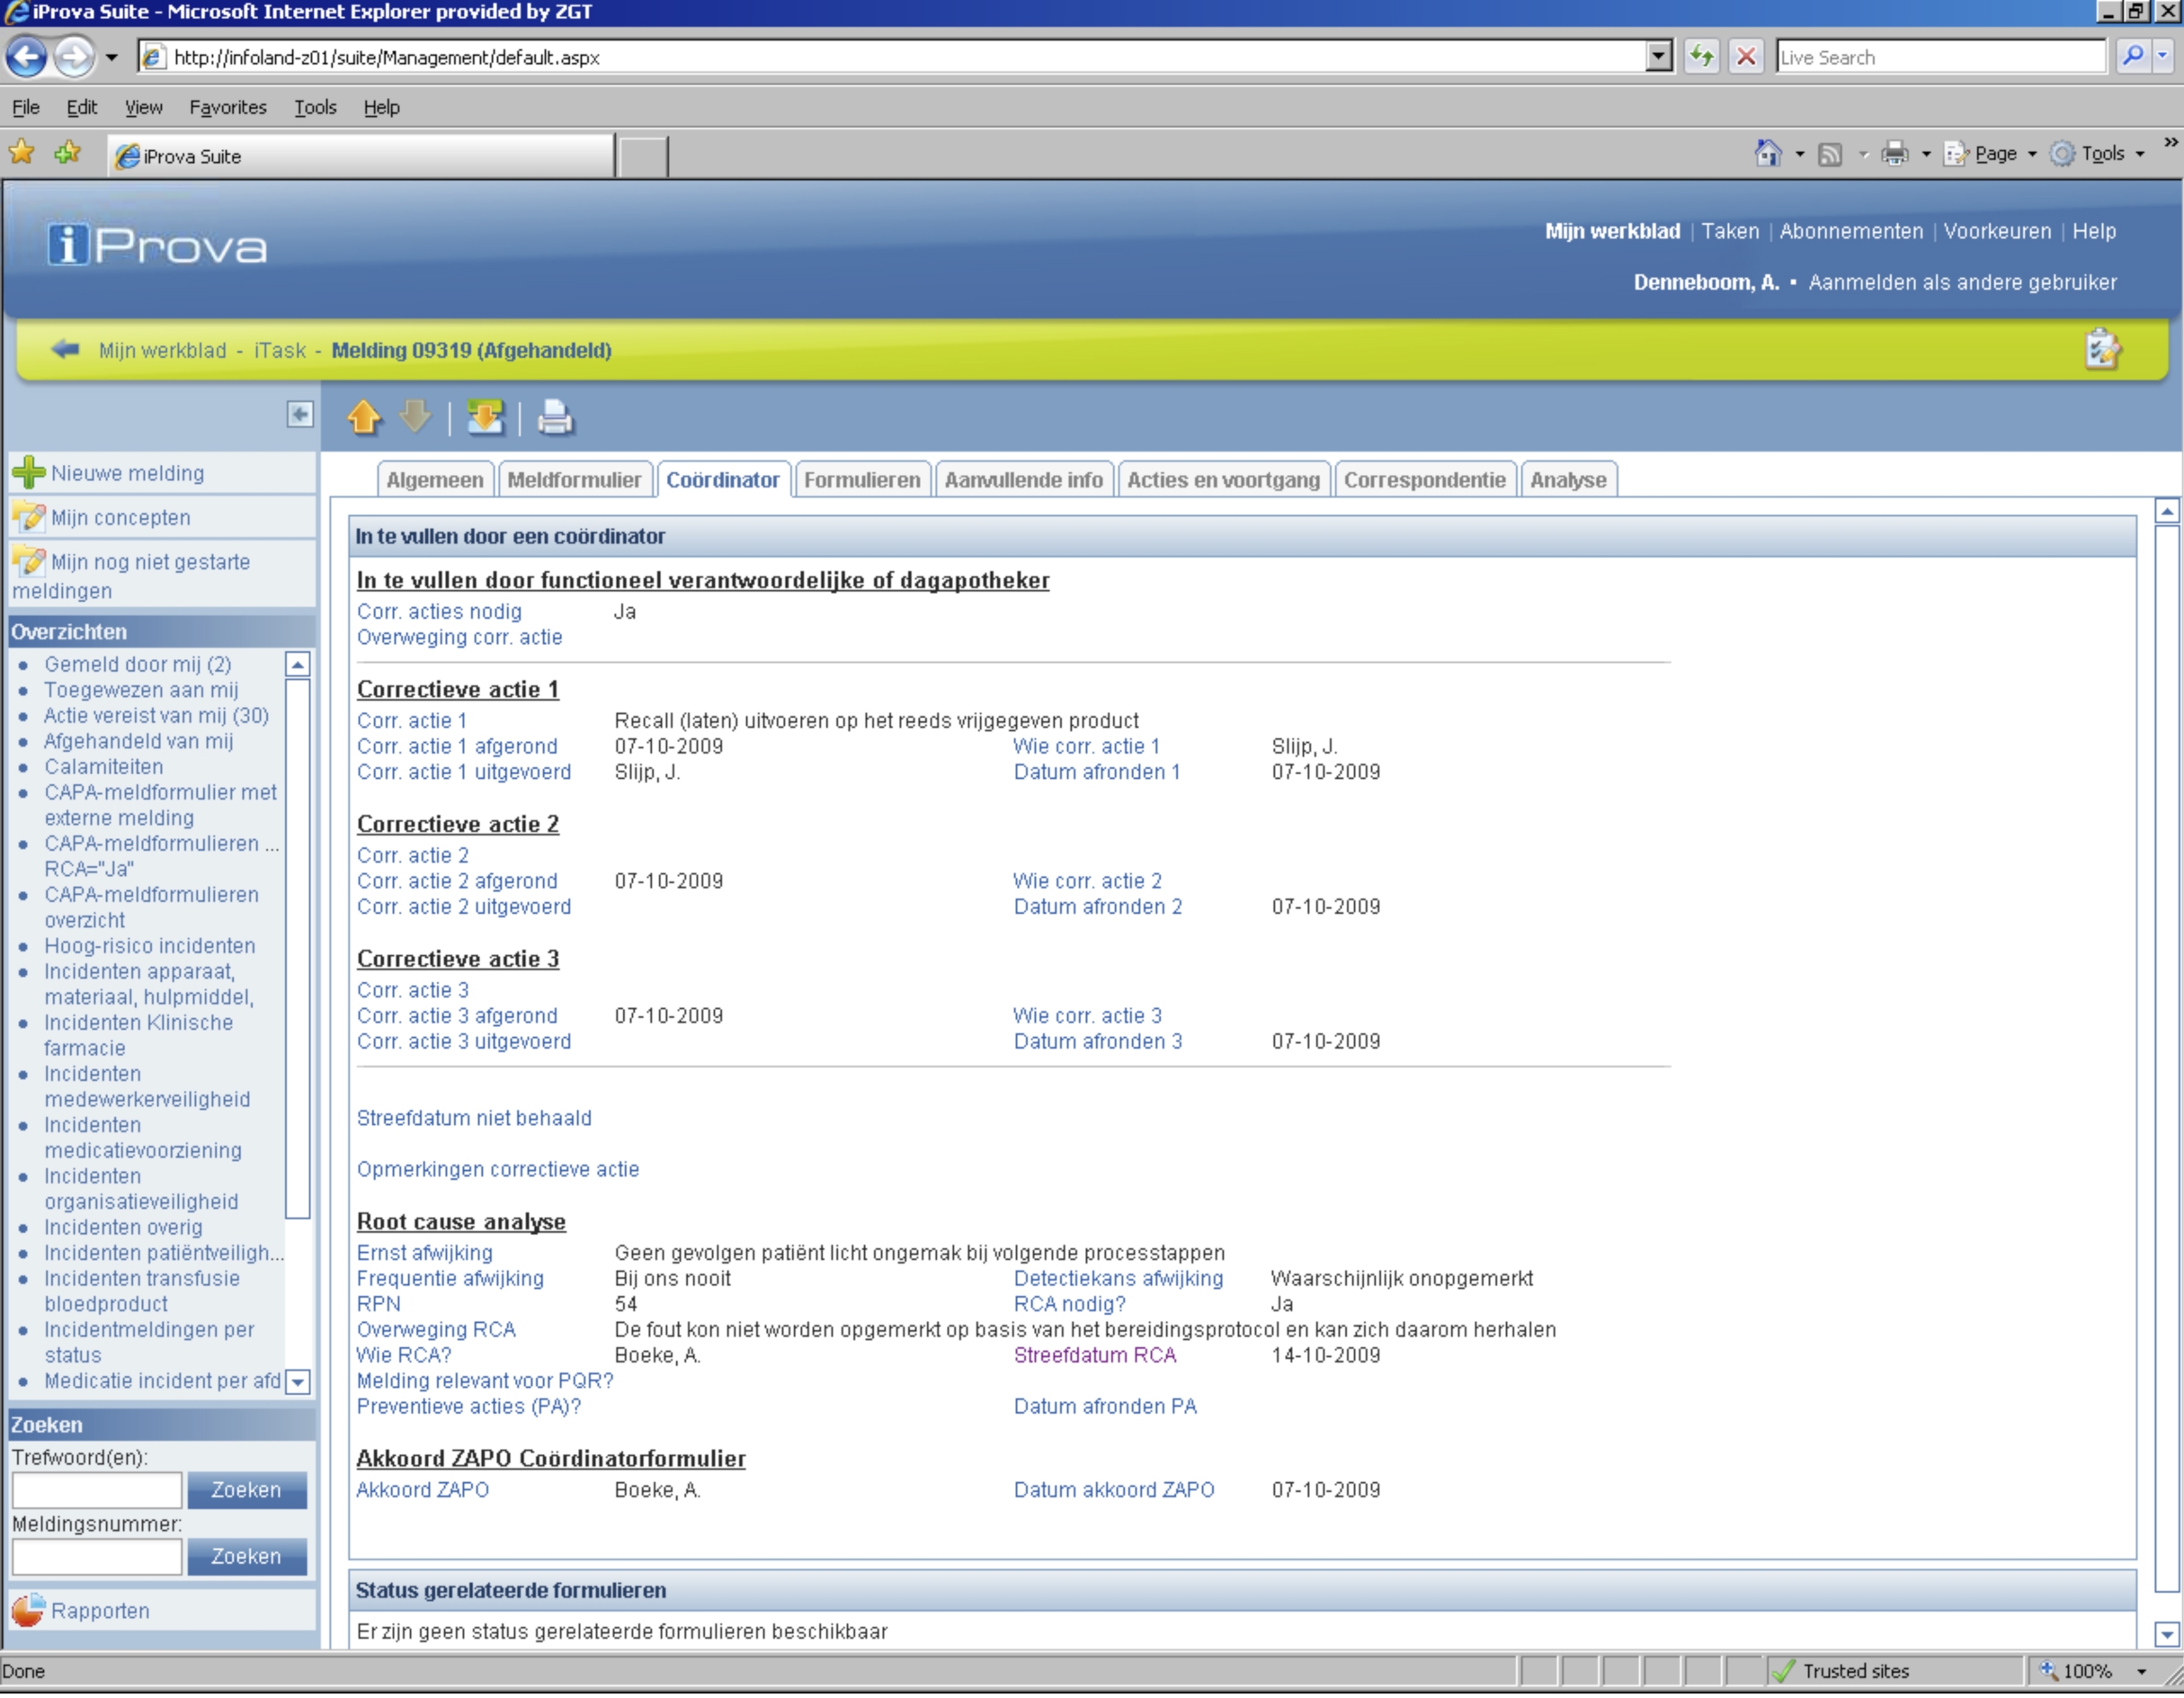
Task: Collapse the left sidebar panel arrow
Action: click(299, 414)
